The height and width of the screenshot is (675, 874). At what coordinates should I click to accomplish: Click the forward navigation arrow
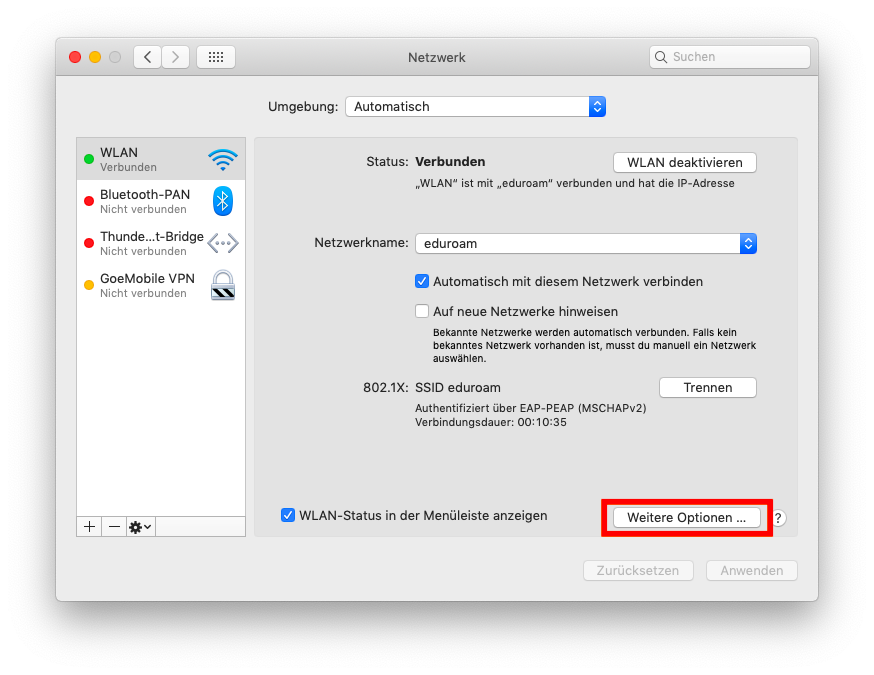click(176, 57)
